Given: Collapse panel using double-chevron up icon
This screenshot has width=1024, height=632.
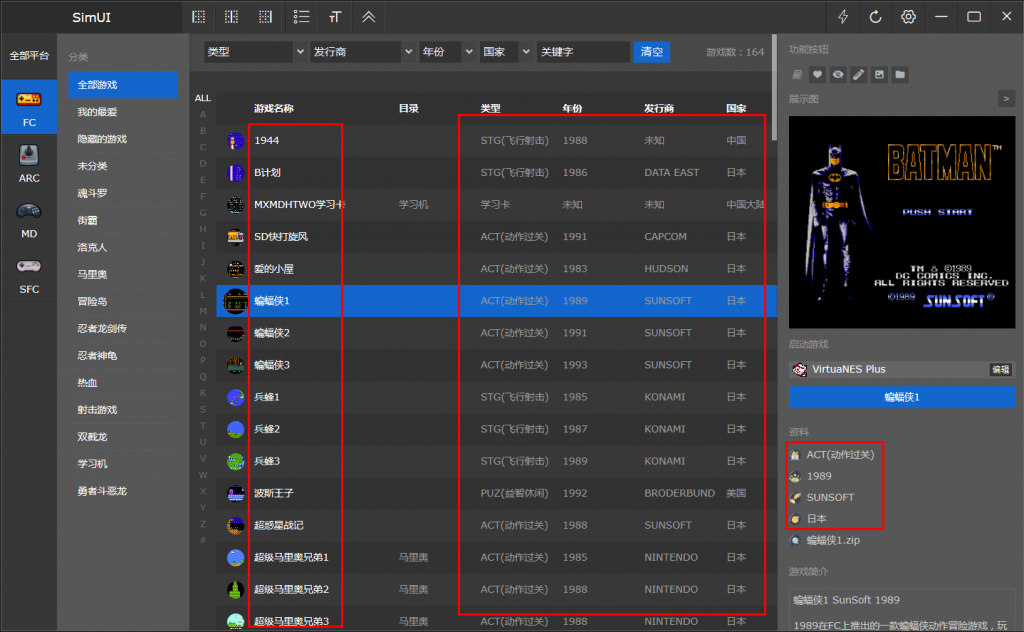Looking at the screenshot, I should coord(369,16).
